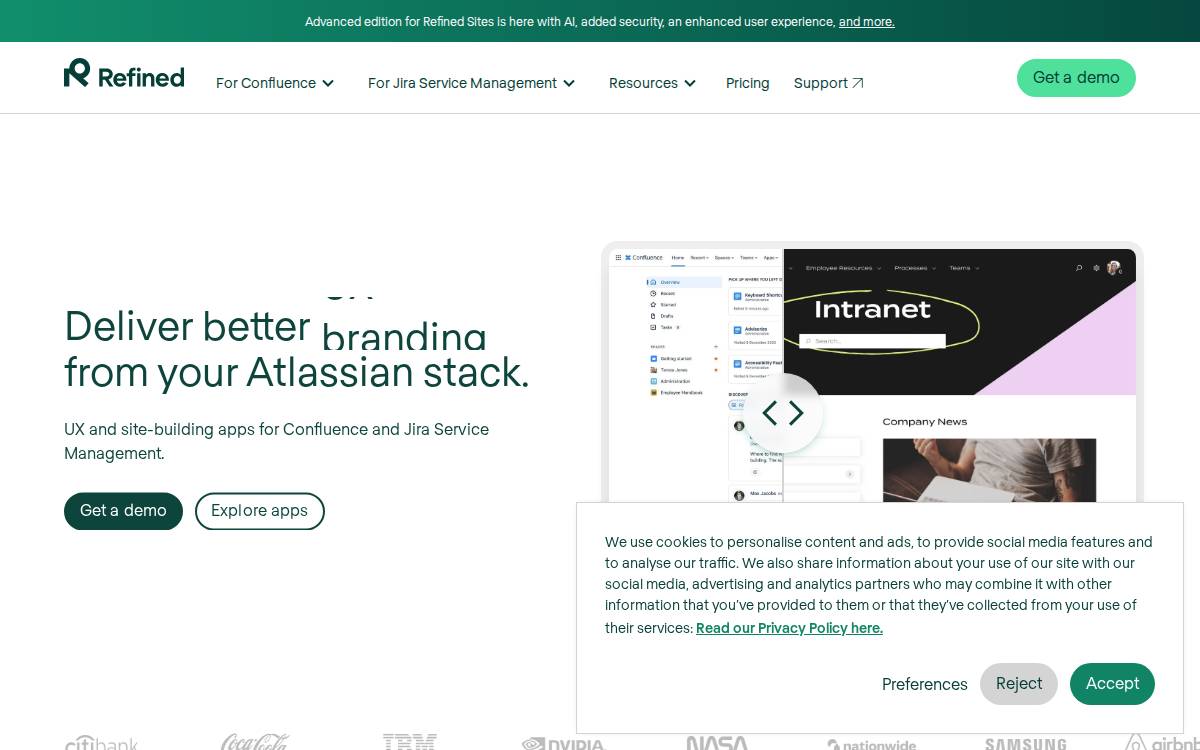Open the Support external link
This screenshot has width=1200, height=750.
pos(829,83)
